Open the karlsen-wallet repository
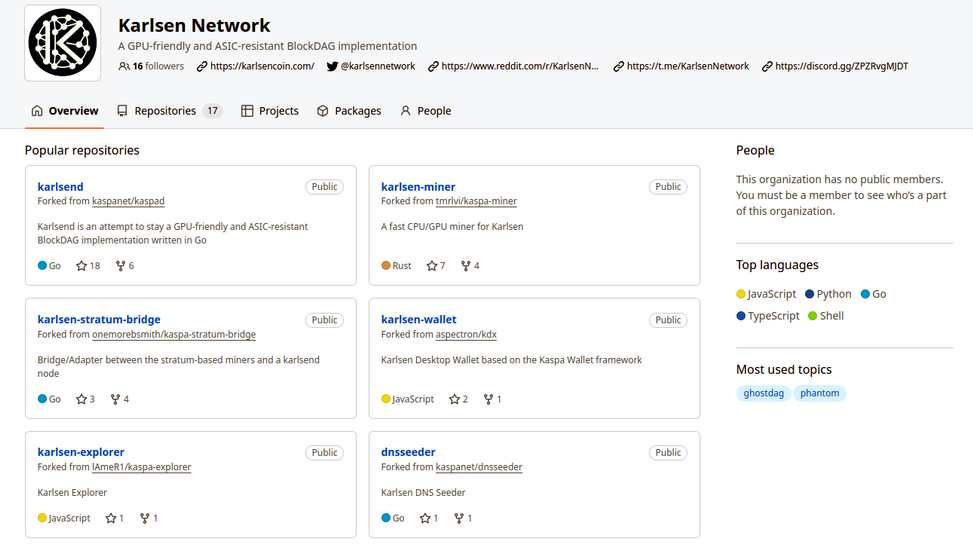Screen dimensions: 973x553 tap(419, 320)
